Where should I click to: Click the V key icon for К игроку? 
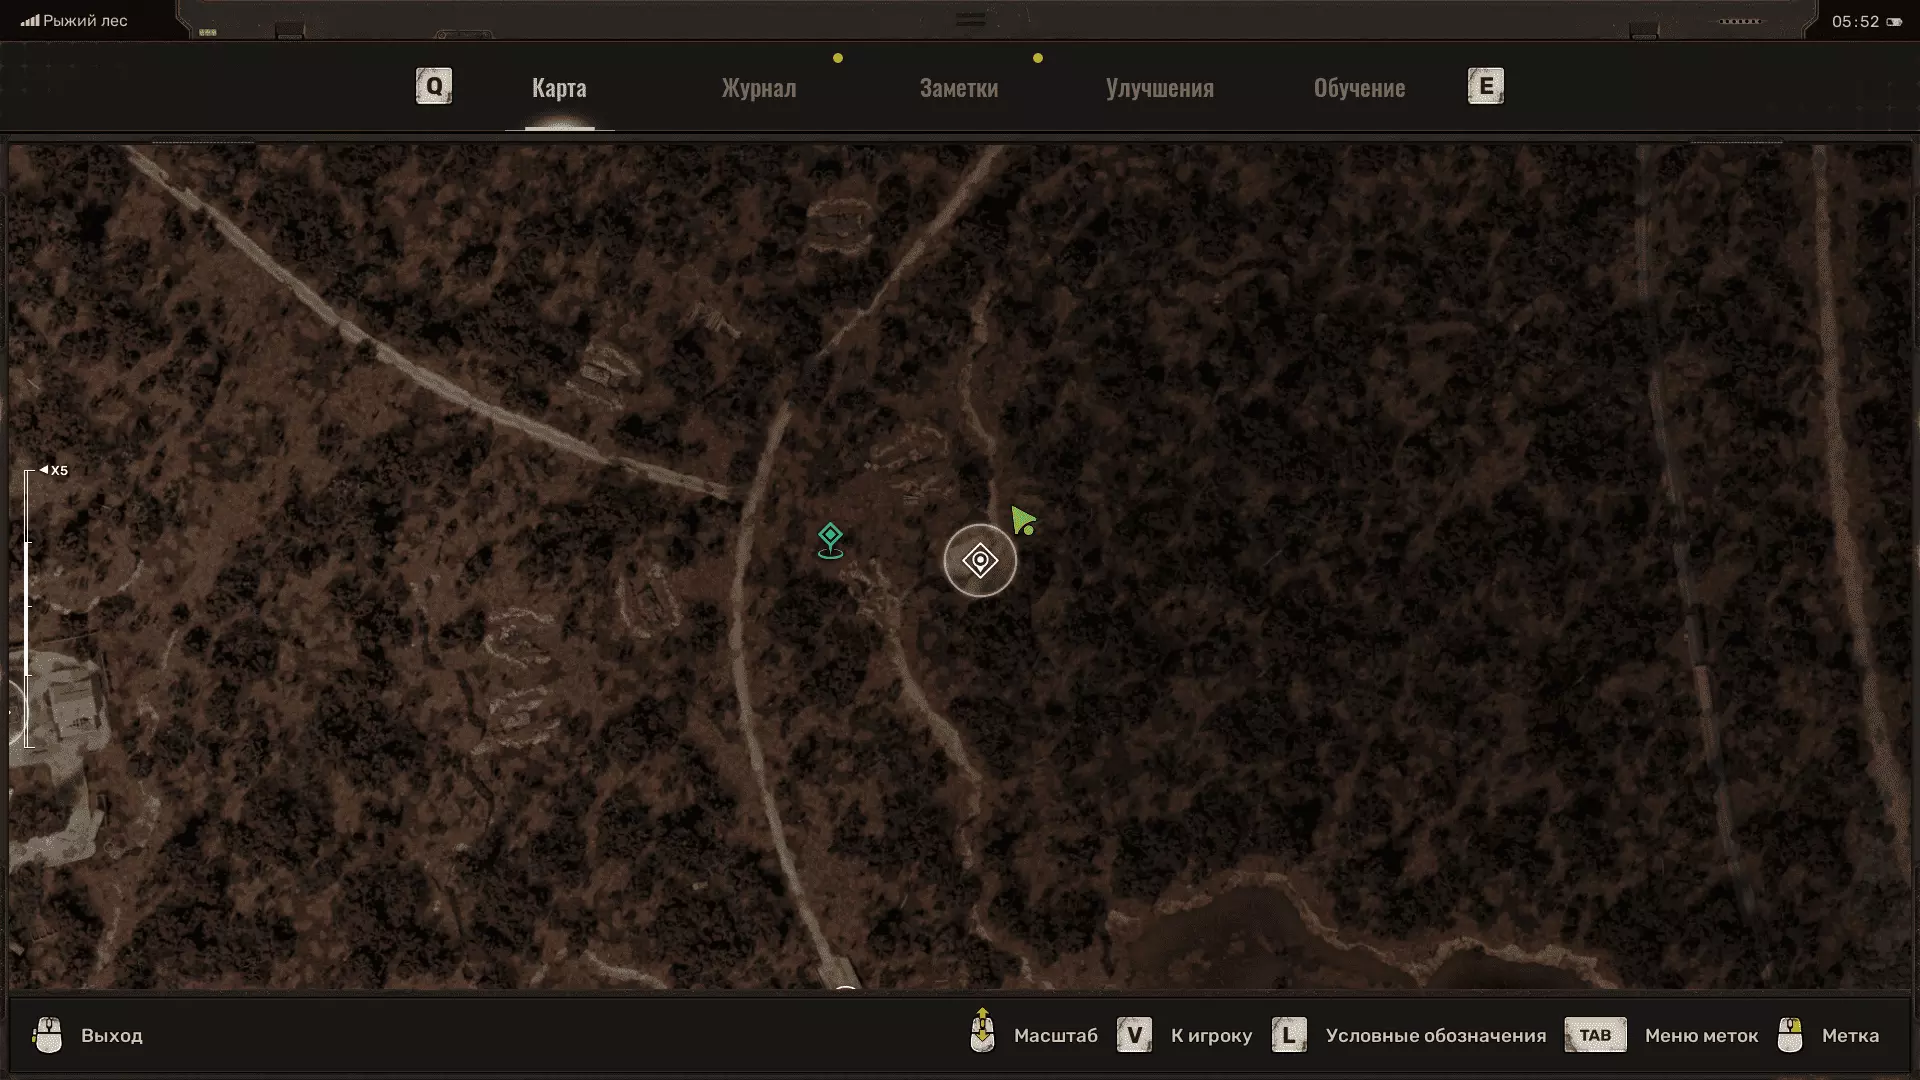(x=1134, y=1035)
